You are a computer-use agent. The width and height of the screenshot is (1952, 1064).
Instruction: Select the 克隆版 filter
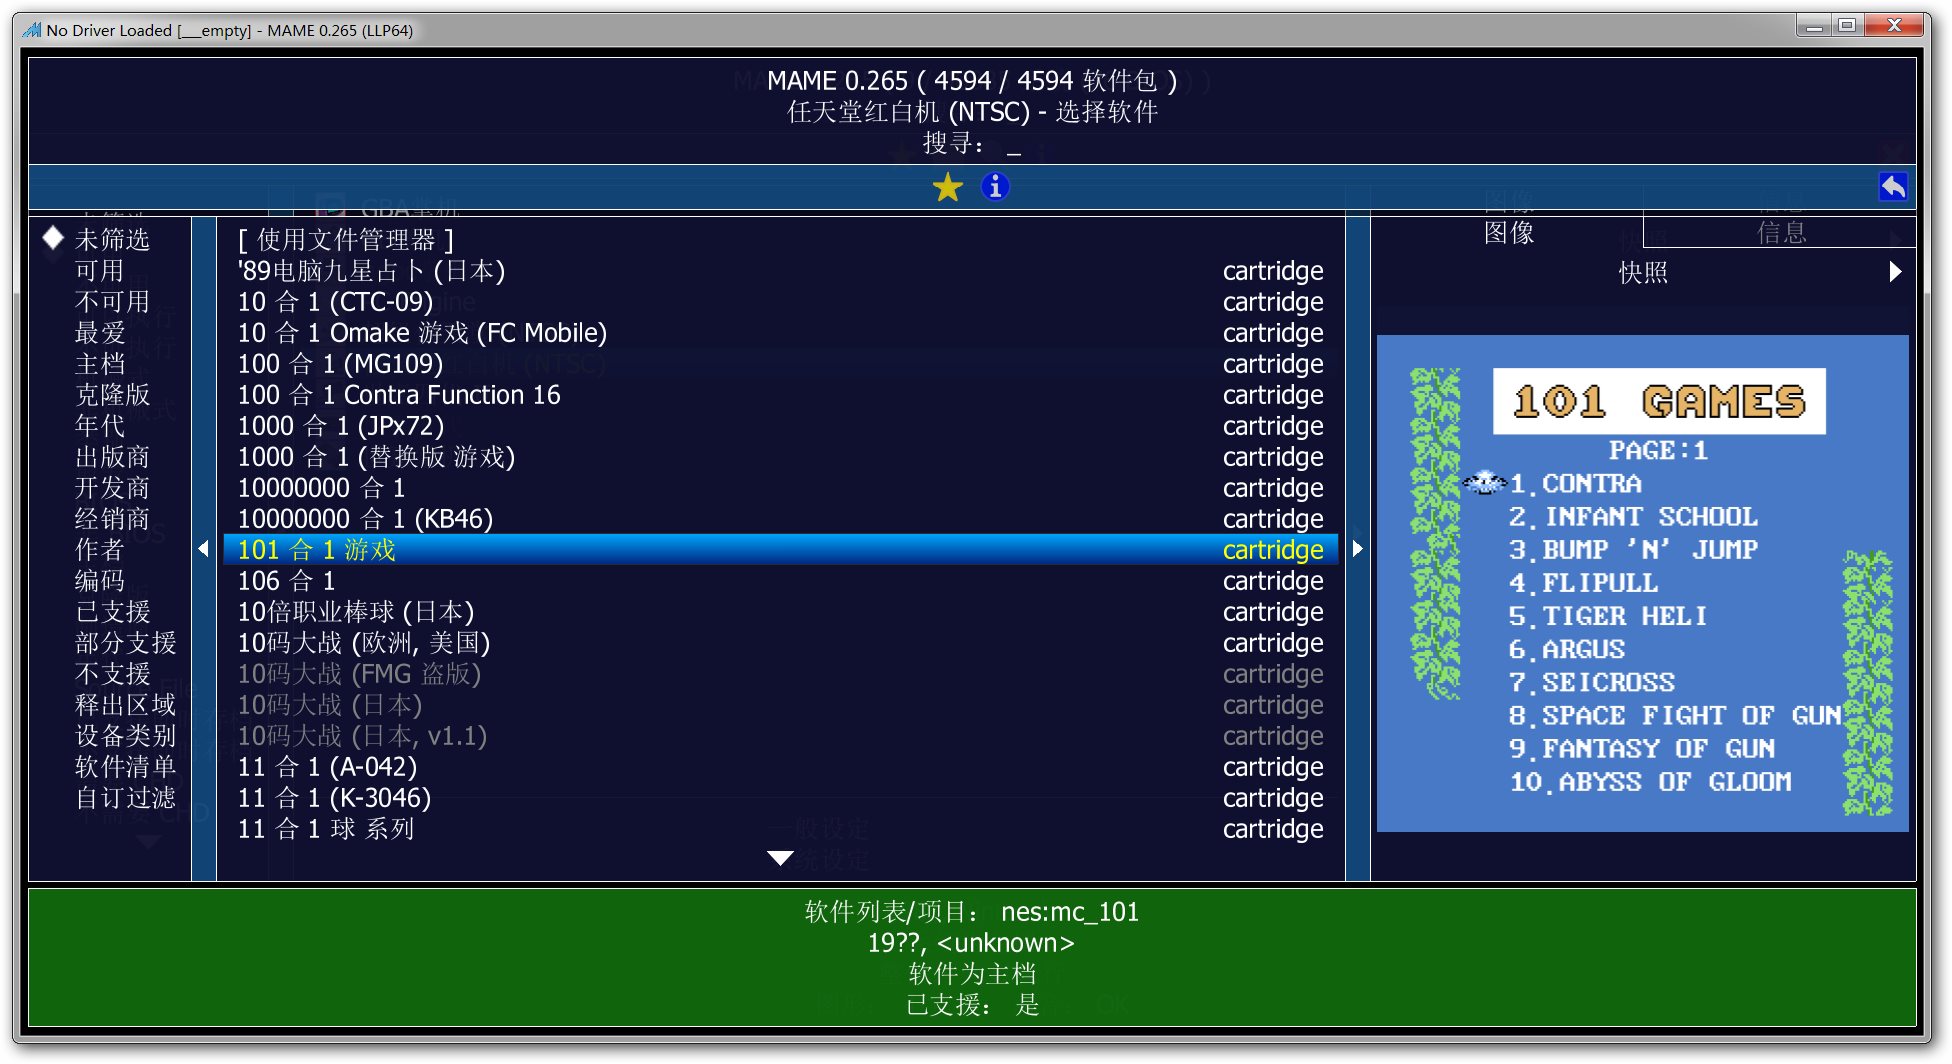point(112,395)
